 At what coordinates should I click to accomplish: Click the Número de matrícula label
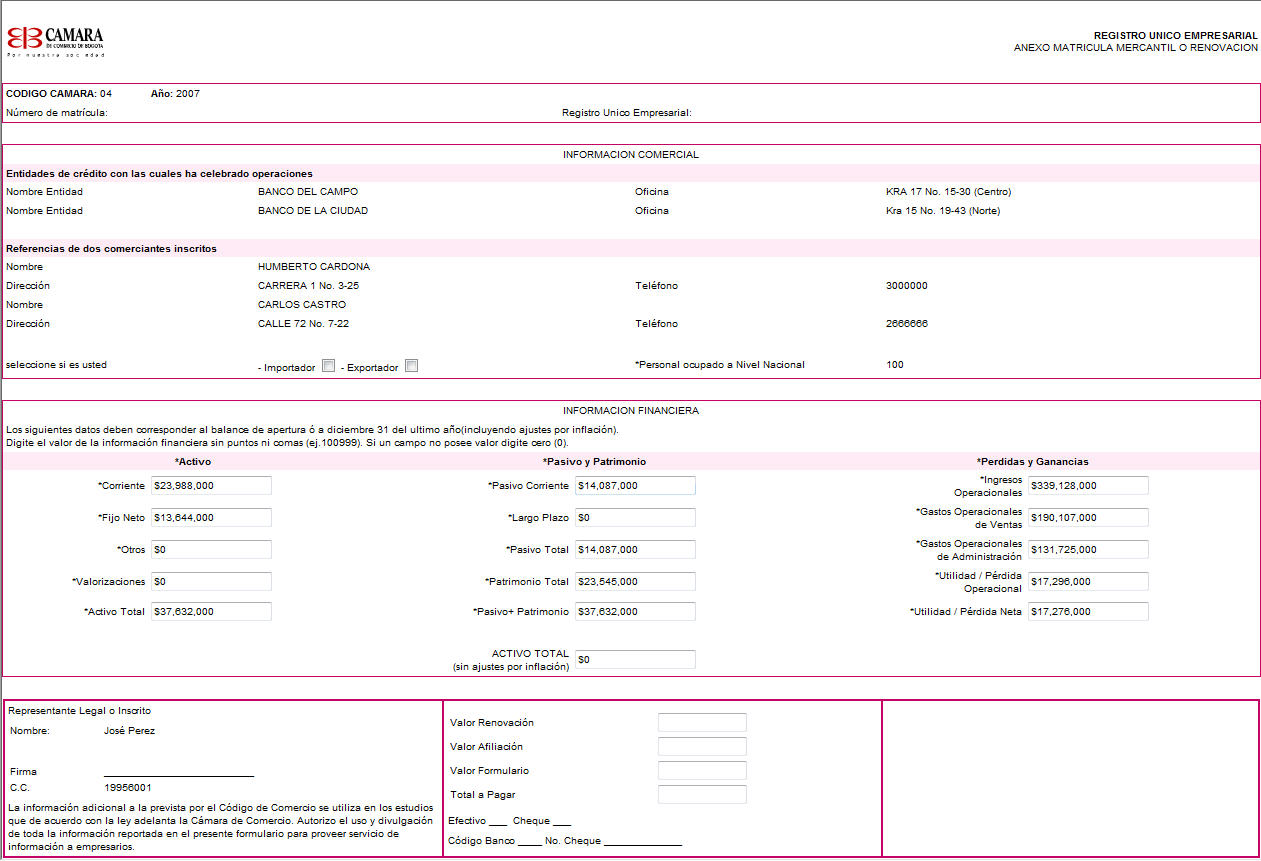pos(57,113)
